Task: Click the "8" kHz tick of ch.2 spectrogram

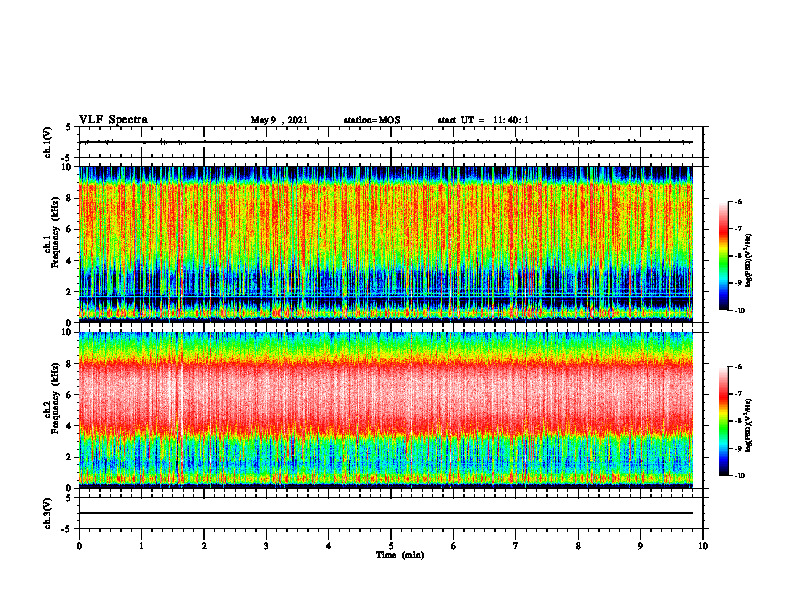Action: click(69, 364)
